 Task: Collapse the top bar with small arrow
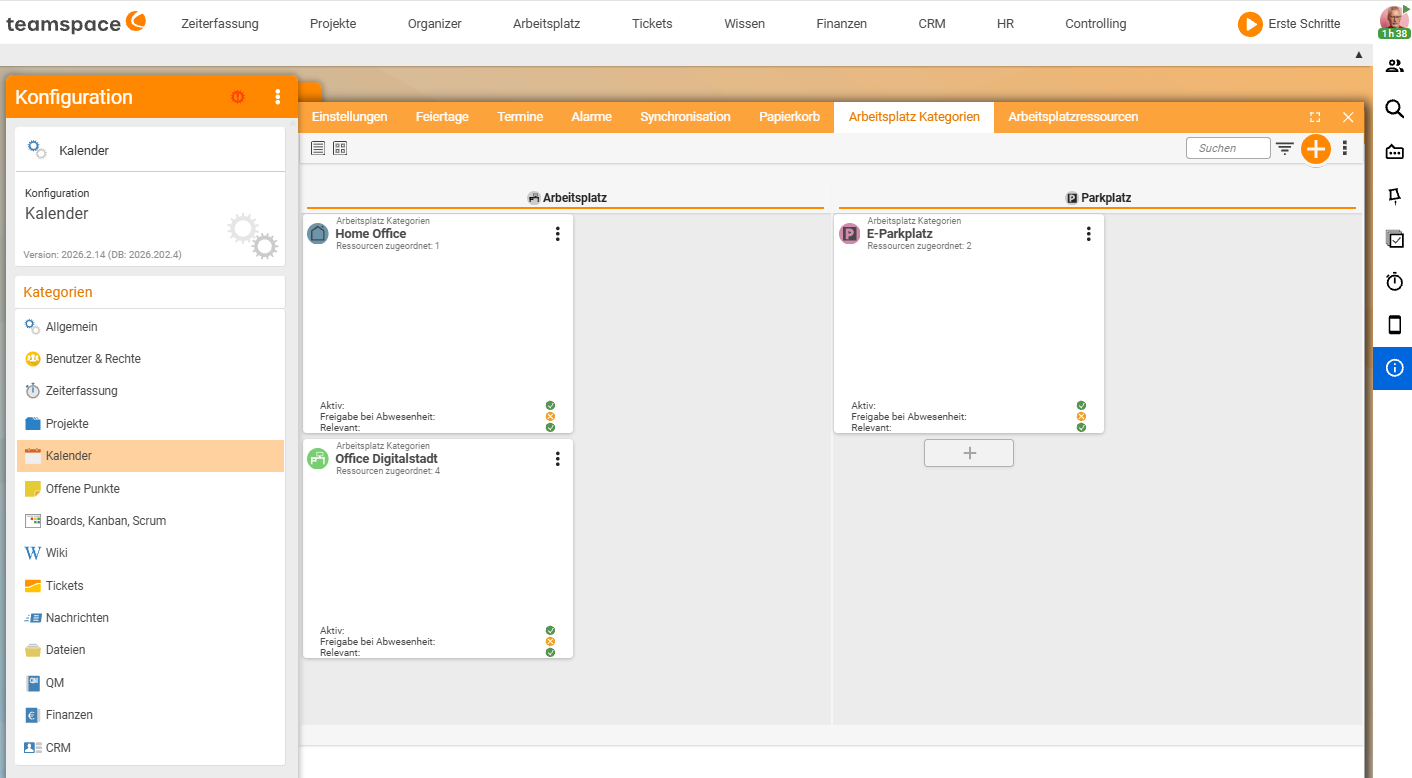pos(1358,55)
